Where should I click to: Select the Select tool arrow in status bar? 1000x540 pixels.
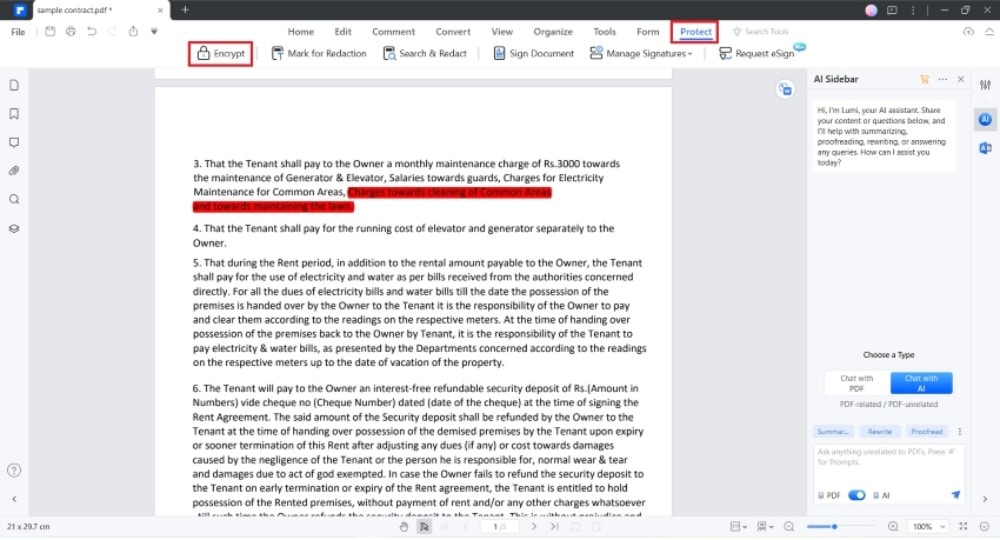click(x=424, y=527)
